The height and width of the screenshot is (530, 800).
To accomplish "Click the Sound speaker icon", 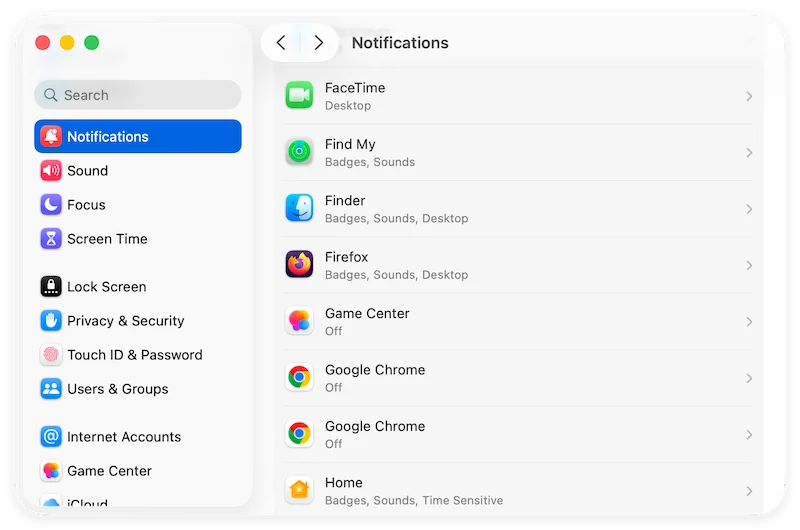I will pos(51,170).
